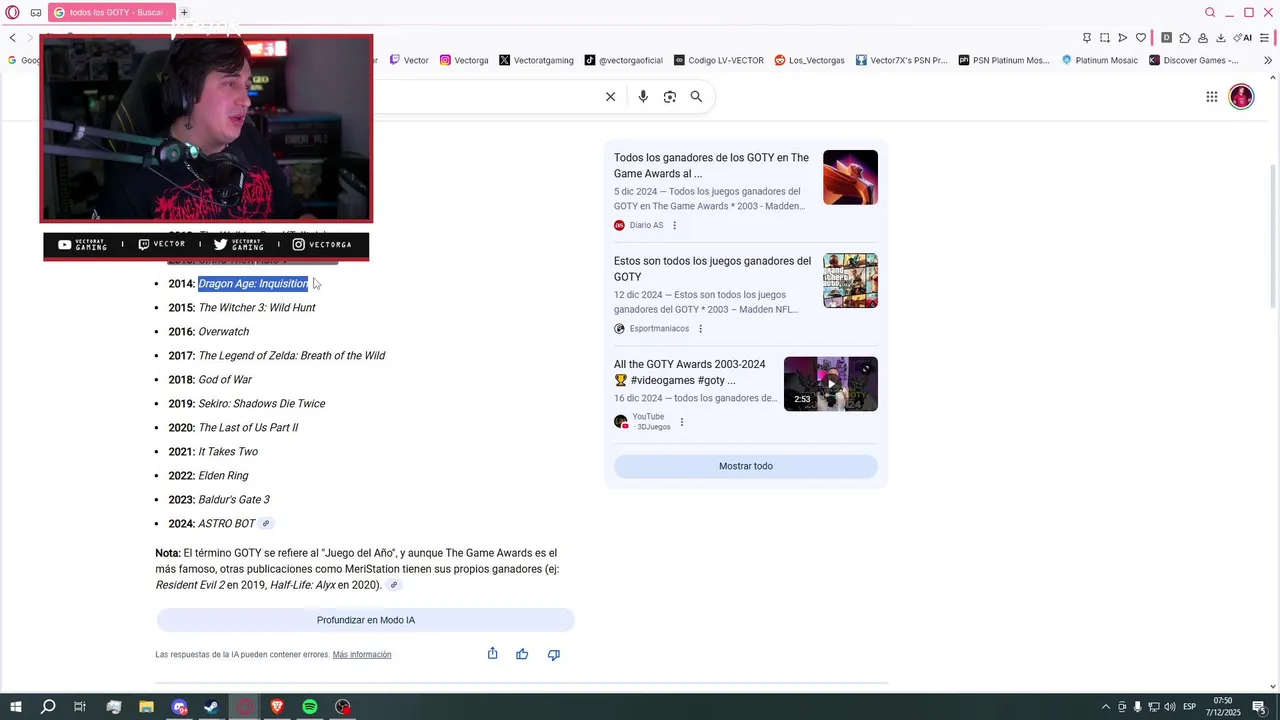
Task: Open the 'Más información' link
Action: 362,655
